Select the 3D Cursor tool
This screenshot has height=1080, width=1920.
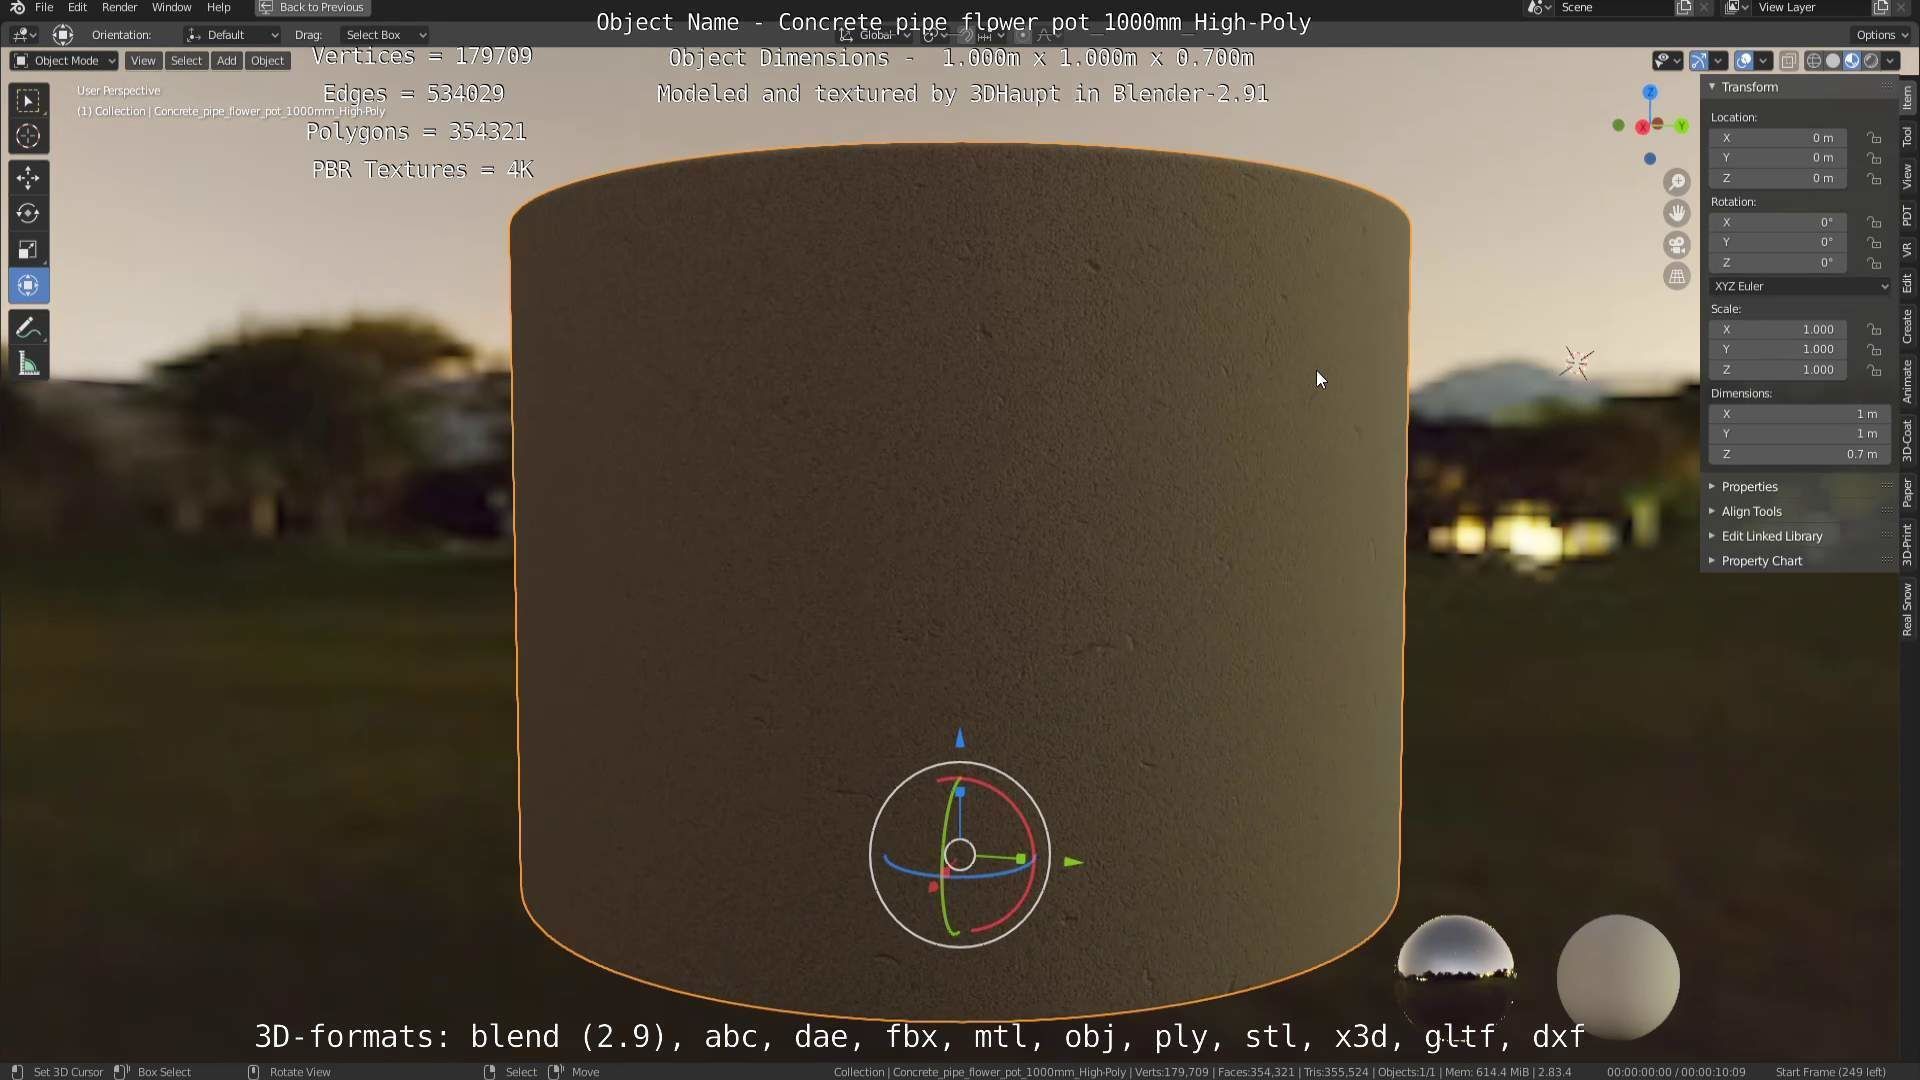(x=28, y=136)
